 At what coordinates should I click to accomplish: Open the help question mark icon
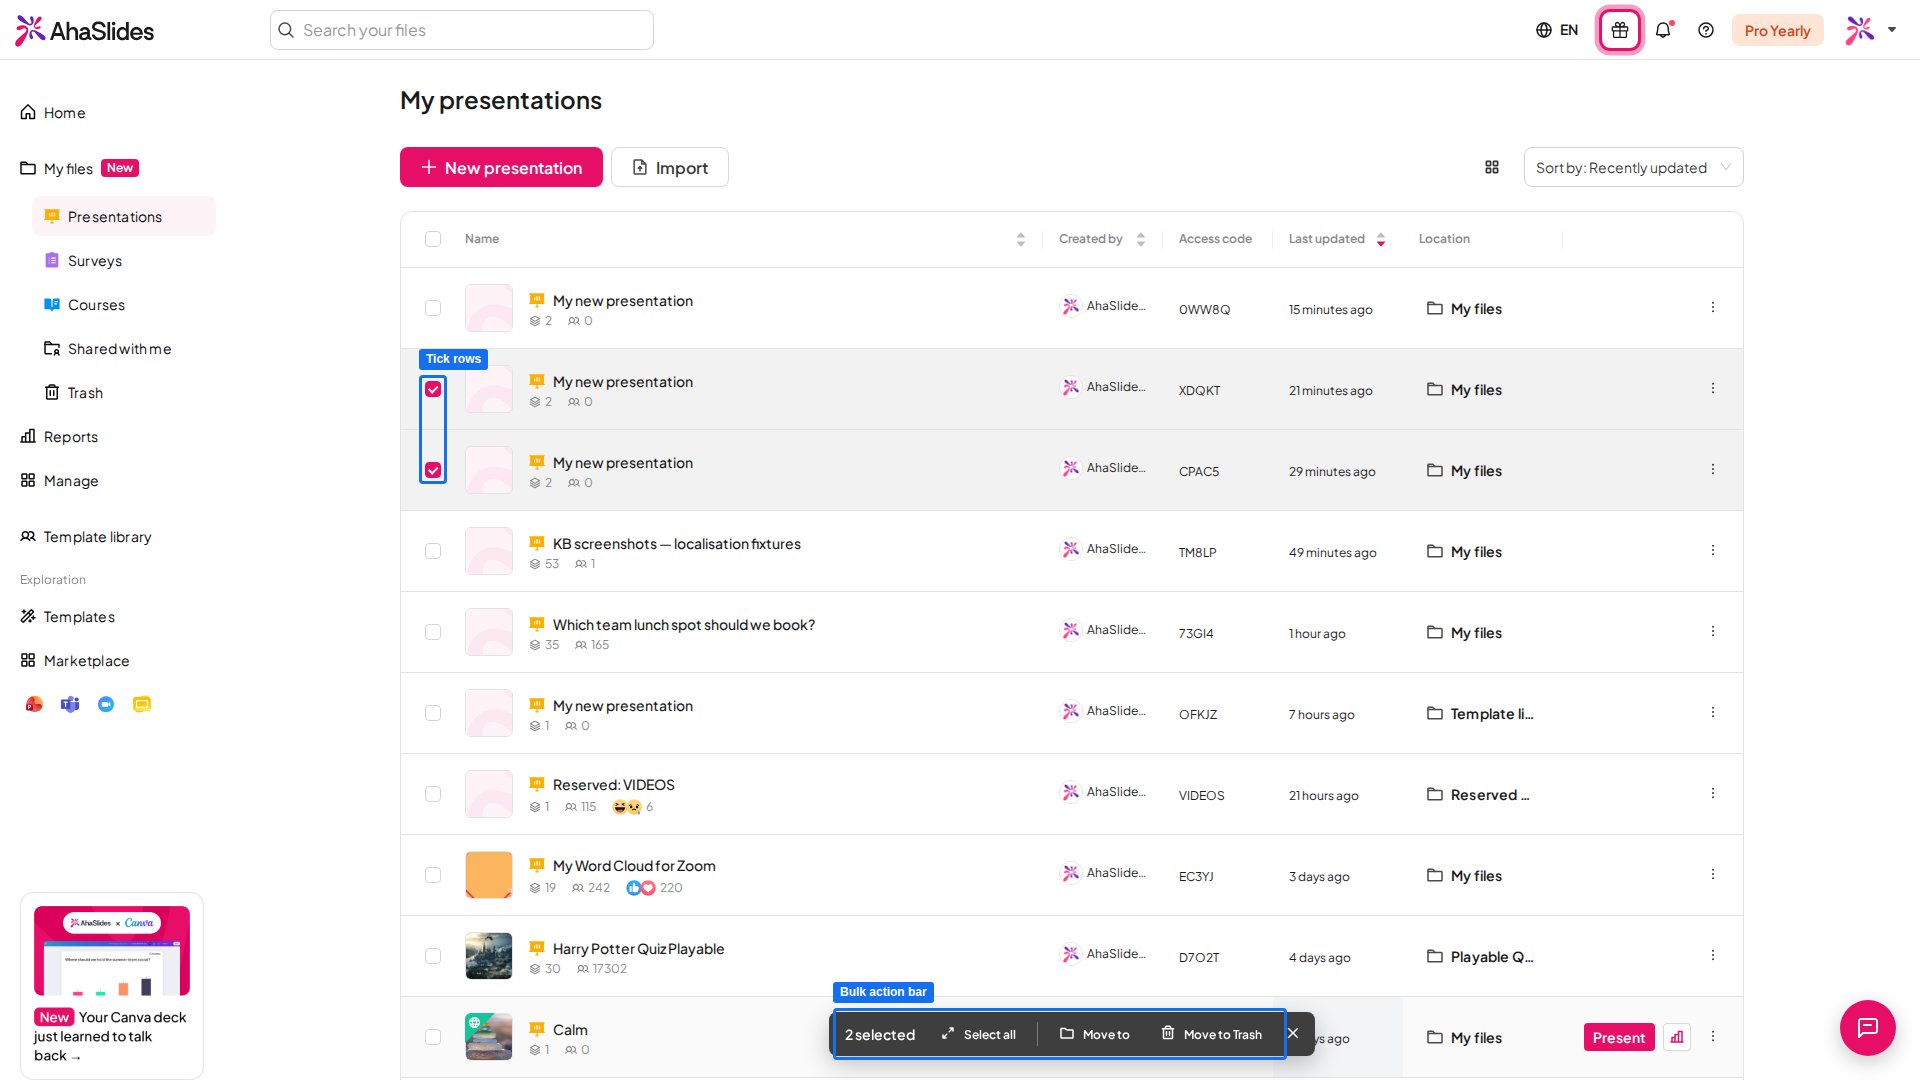[x=1706, y=30]
